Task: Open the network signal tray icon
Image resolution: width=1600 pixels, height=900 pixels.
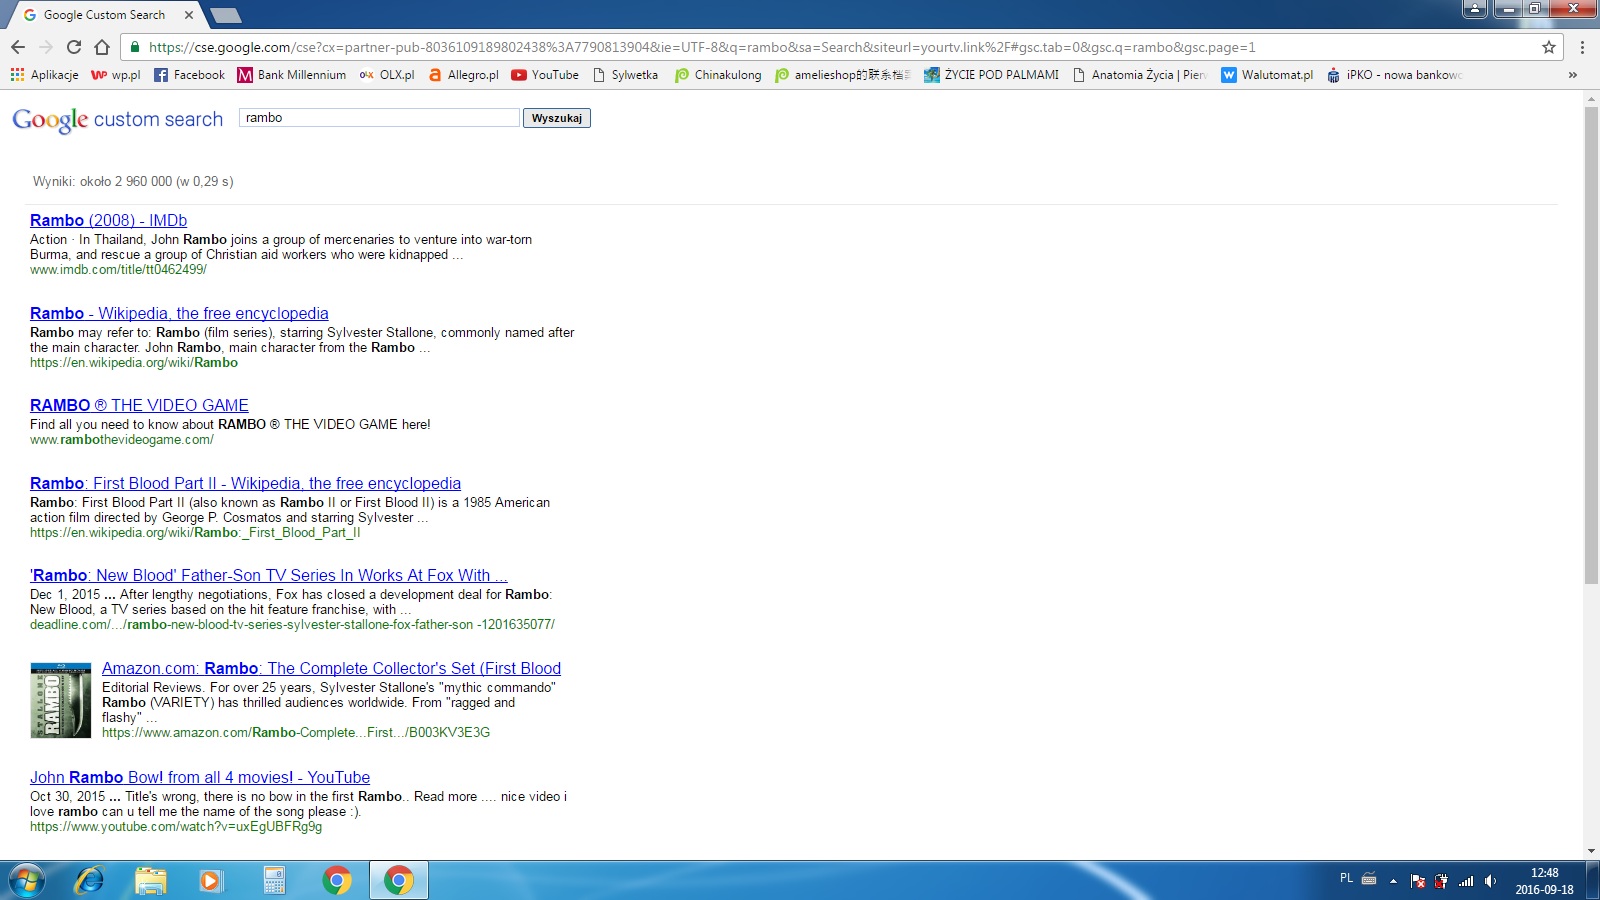Action: [1466, 881]
